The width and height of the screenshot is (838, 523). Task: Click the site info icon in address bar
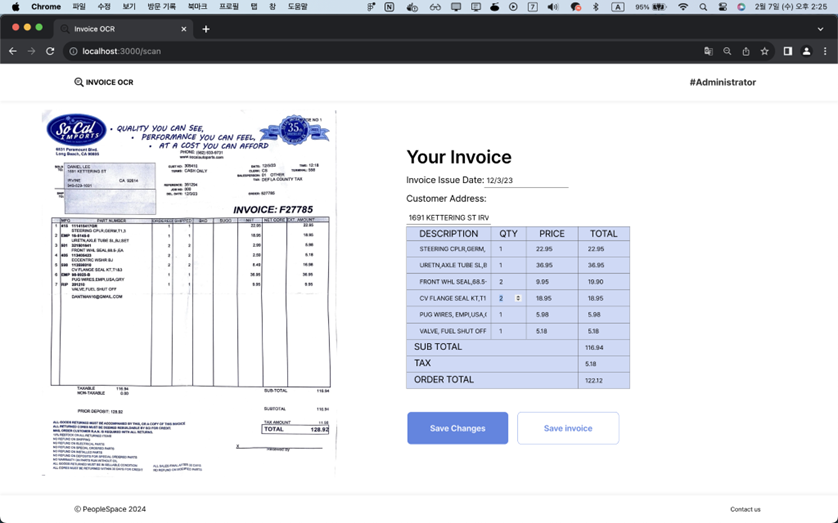click(73, 51)
